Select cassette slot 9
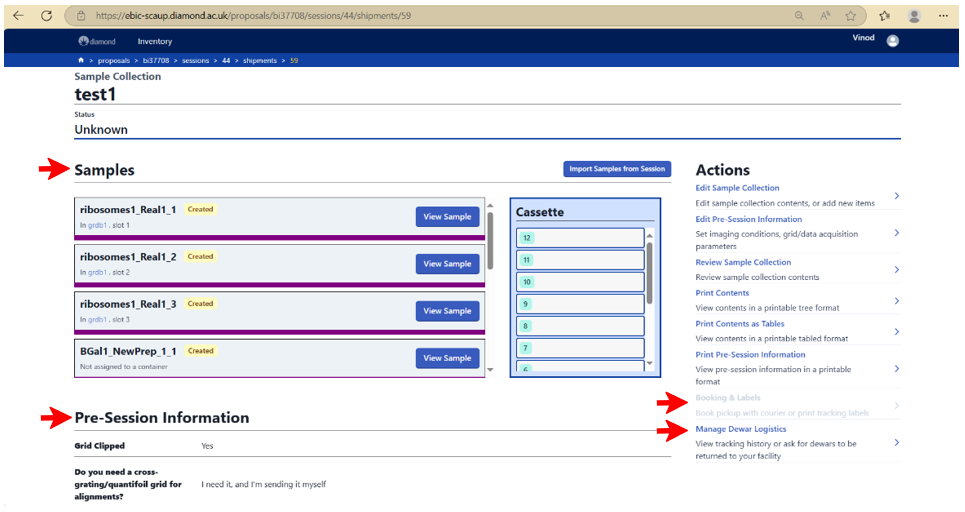 [580, 304]
